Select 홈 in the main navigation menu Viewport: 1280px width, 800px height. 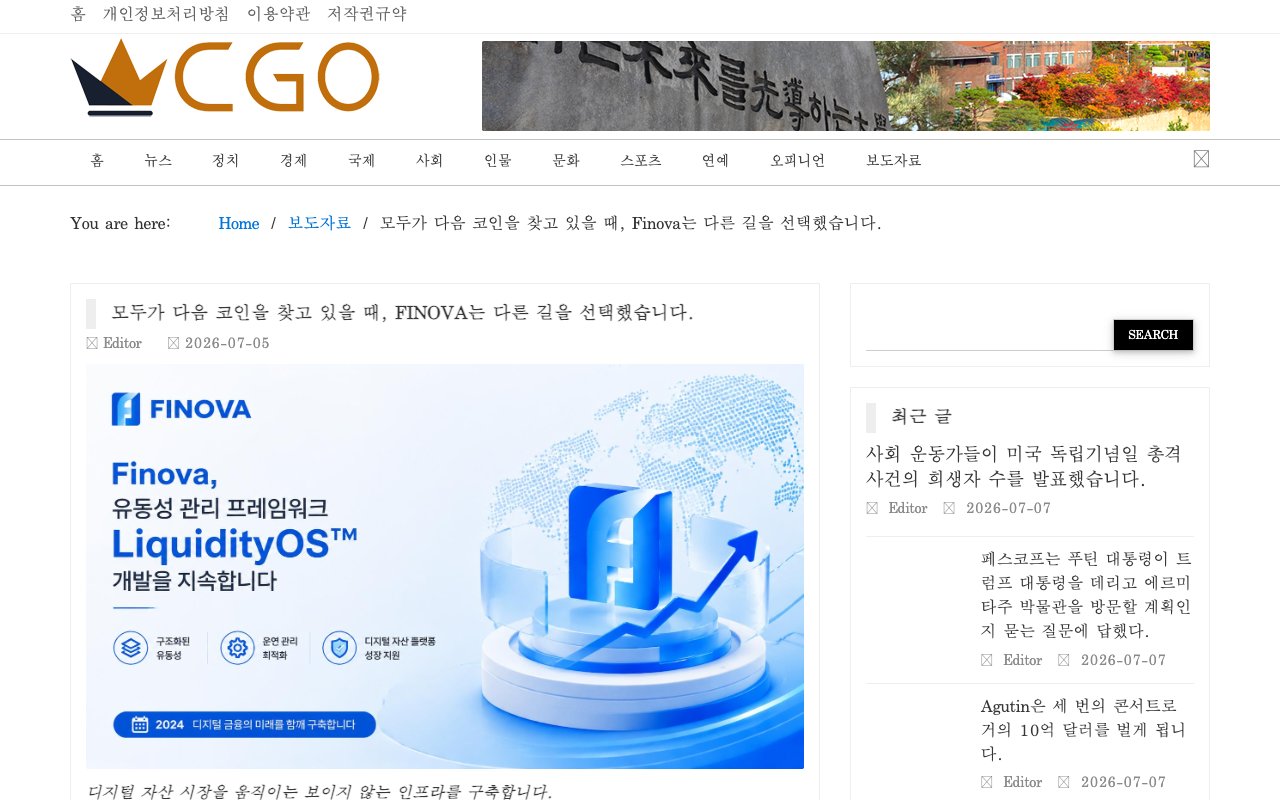pos(97,160)
